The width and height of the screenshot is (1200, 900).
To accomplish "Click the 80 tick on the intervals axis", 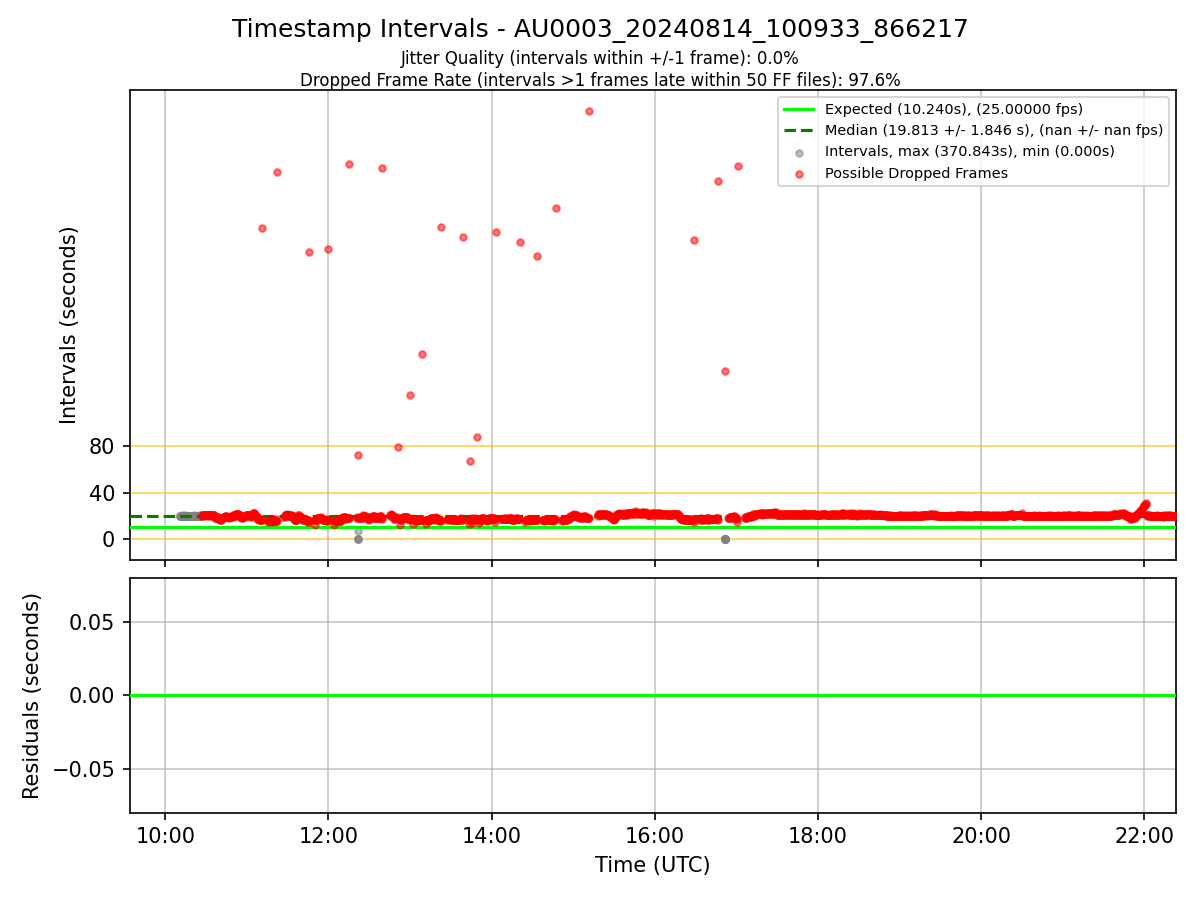I will click(102, 447).
